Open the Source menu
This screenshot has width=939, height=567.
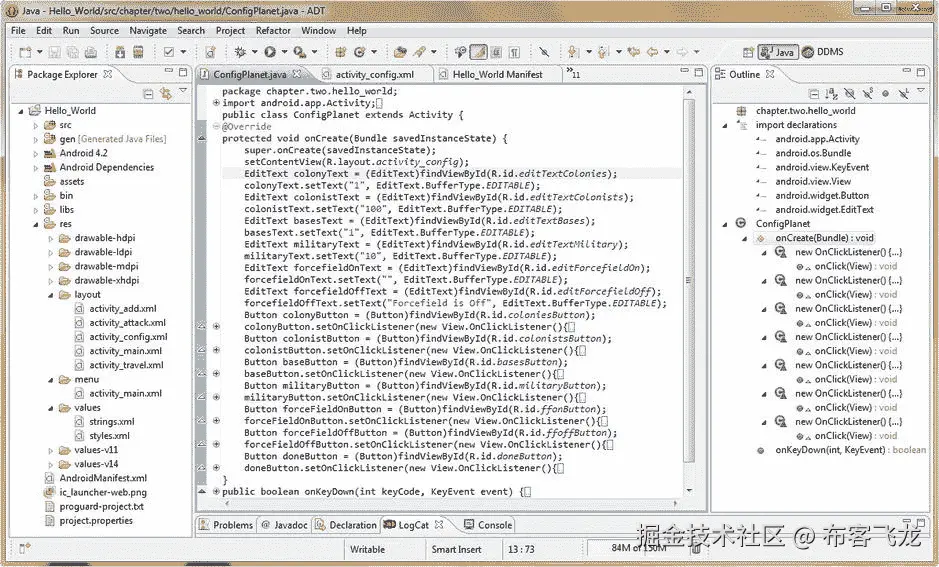104,31
